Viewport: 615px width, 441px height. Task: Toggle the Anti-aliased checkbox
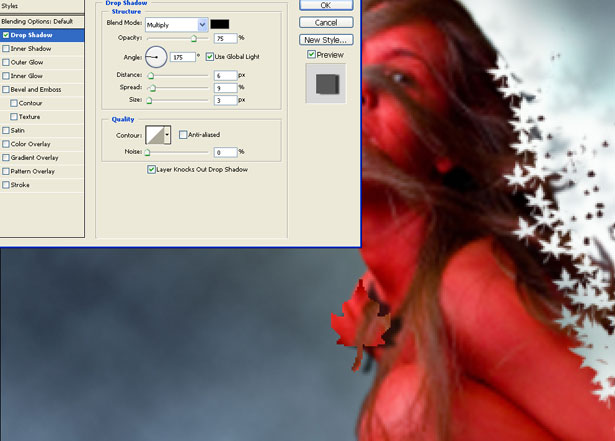tap(183, 135)
